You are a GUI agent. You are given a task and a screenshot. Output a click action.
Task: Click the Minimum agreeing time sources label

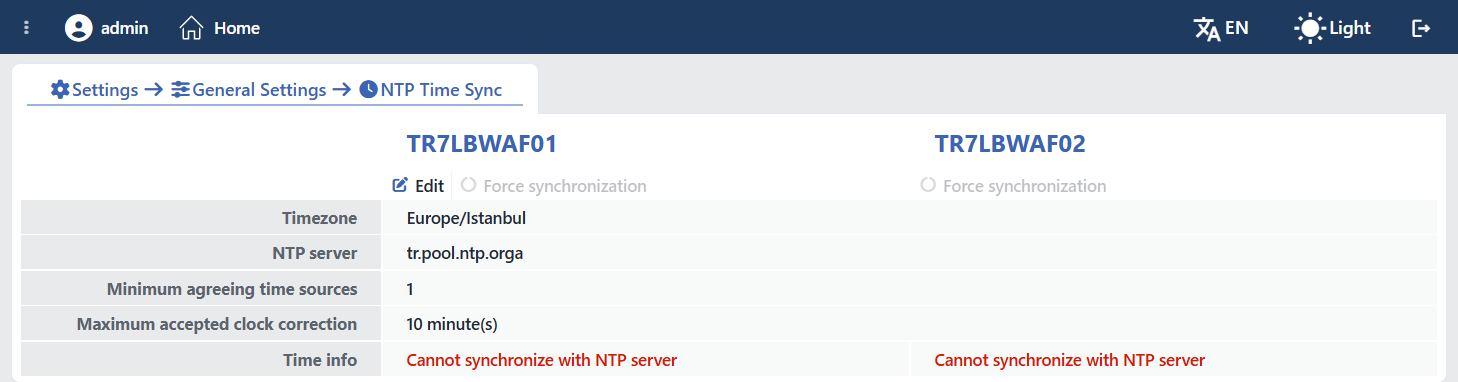click(x=232, y=289)
